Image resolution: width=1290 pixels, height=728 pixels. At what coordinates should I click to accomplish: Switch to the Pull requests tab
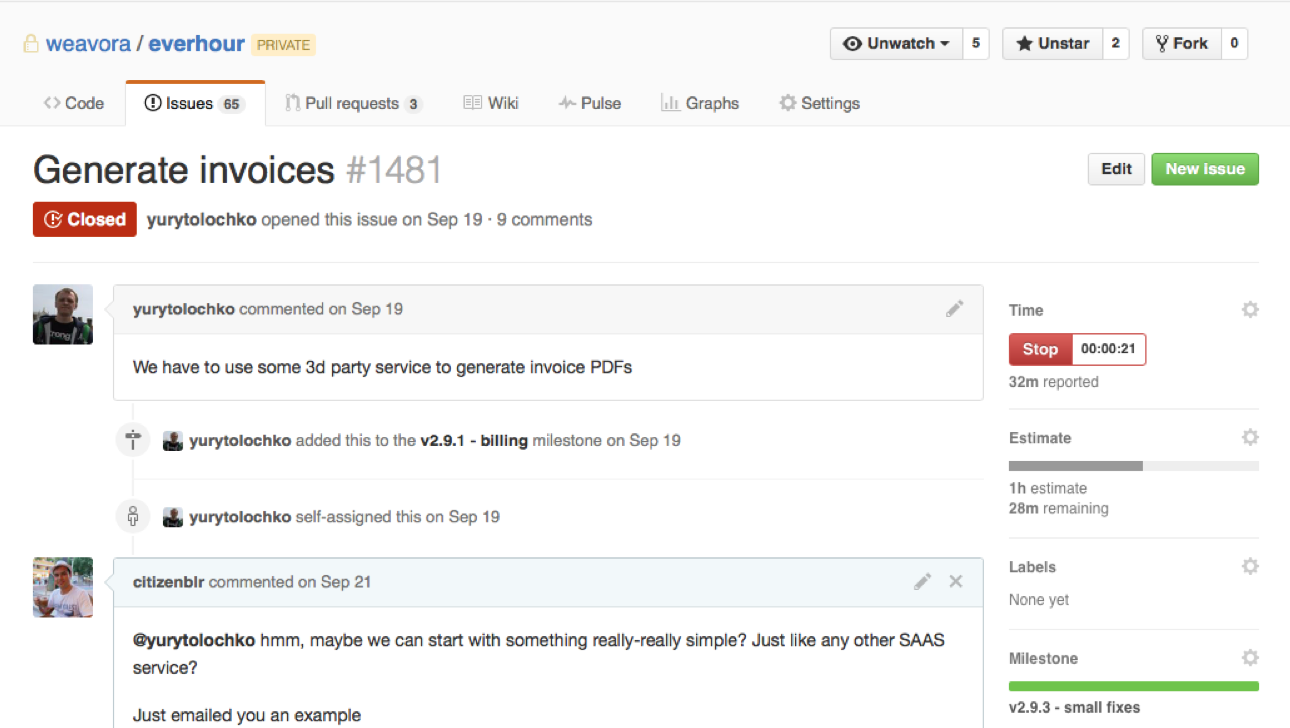(353, 103)
